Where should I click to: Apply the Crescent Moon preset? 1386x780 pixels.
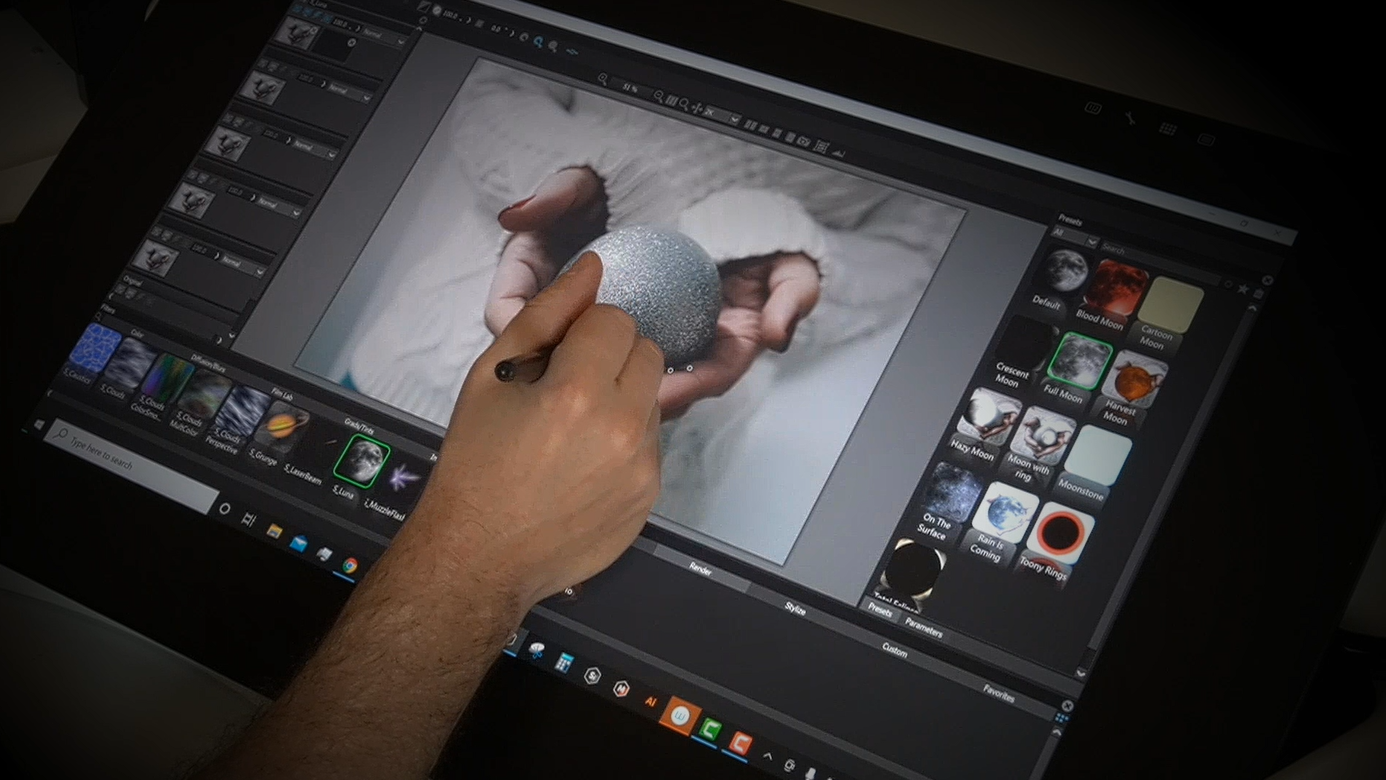coord(1025,344)
